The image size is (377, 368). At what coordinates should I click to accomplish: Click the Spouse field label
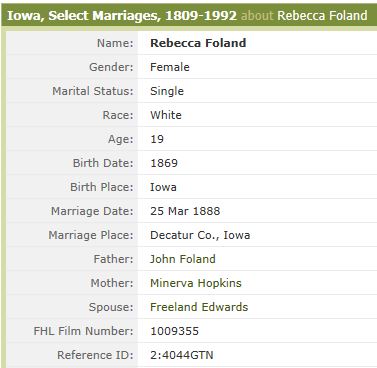pos(111,307)
